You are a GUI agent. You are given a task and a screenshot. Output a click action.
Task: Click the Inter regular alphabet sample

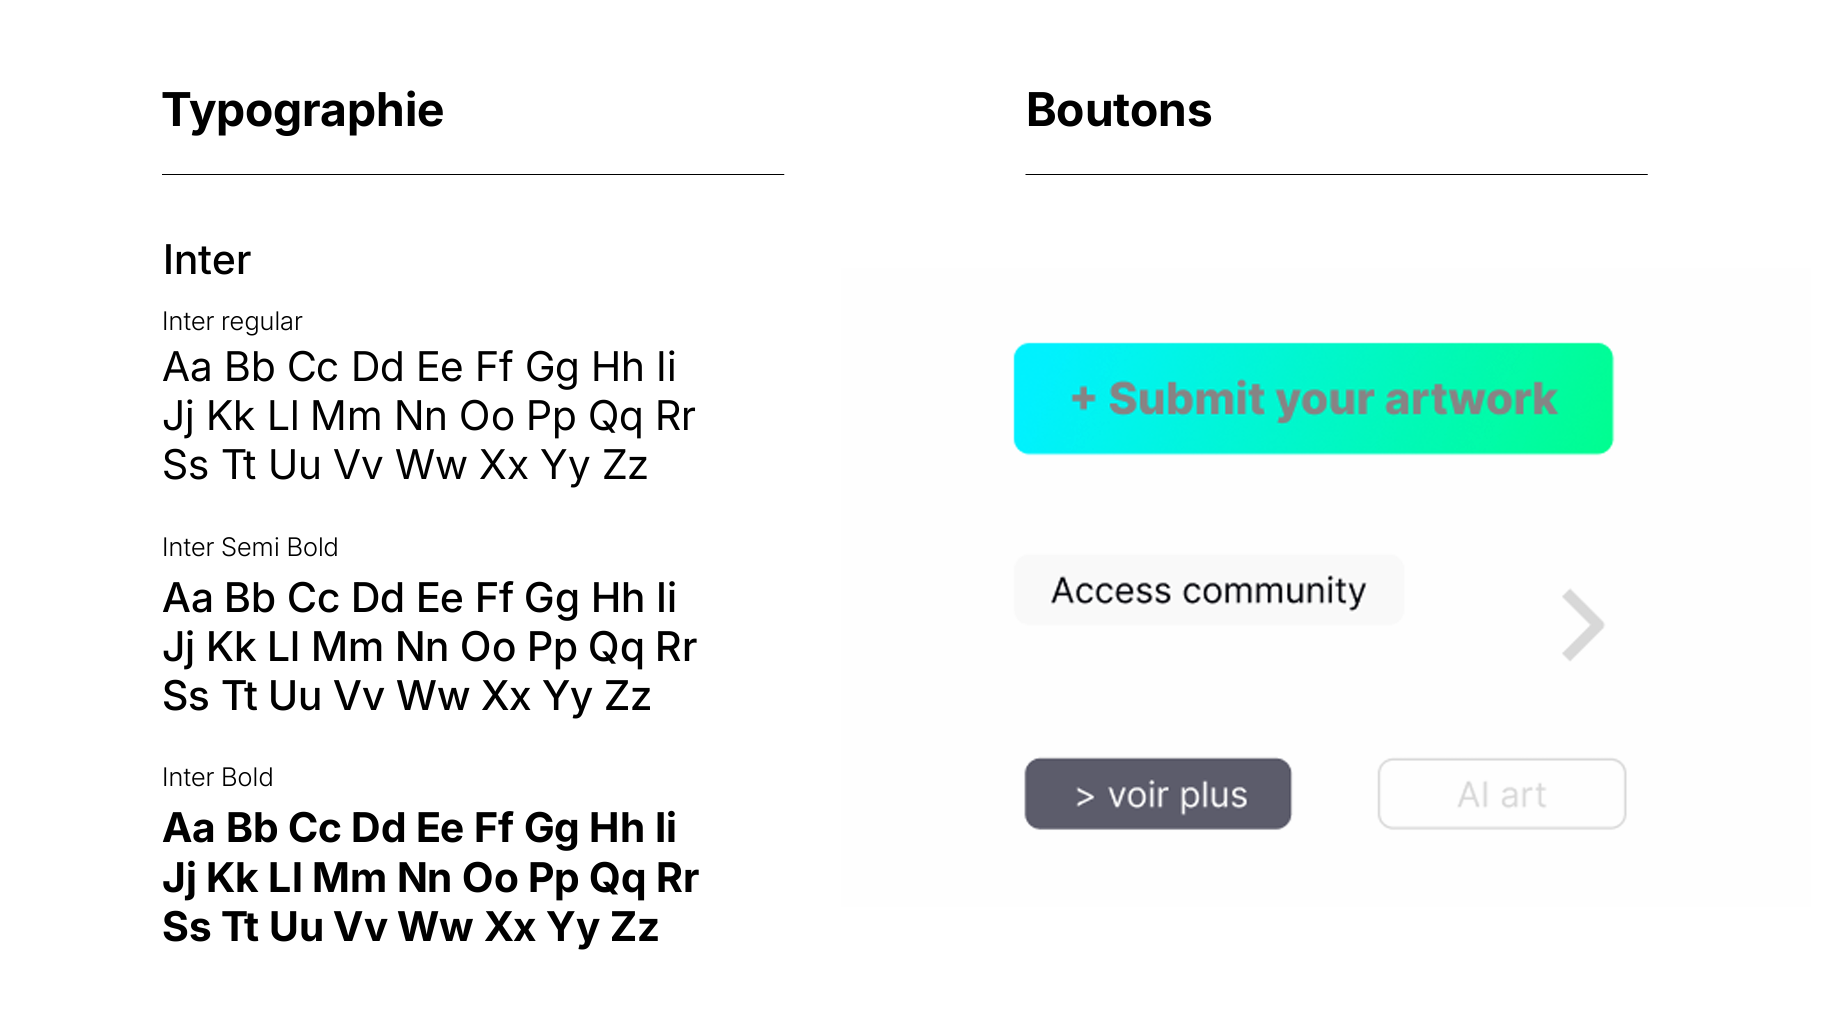pos(430,416)
